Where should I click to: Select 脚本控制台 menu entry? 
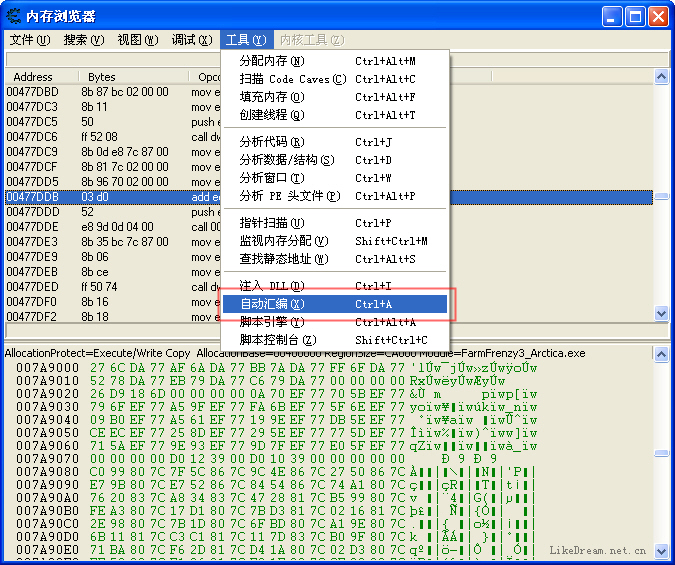[335, 340]
